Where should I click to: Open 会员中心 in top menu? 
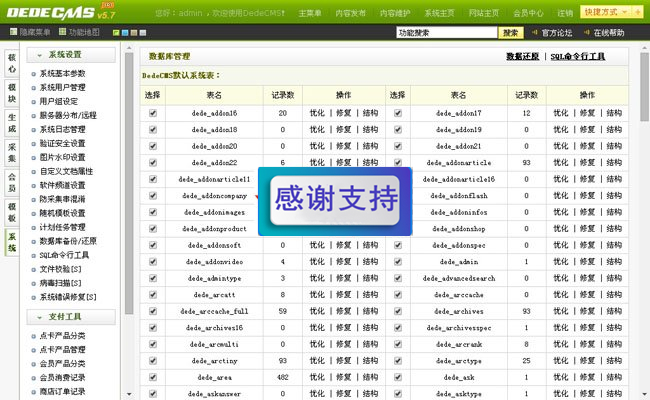point(528,13)
